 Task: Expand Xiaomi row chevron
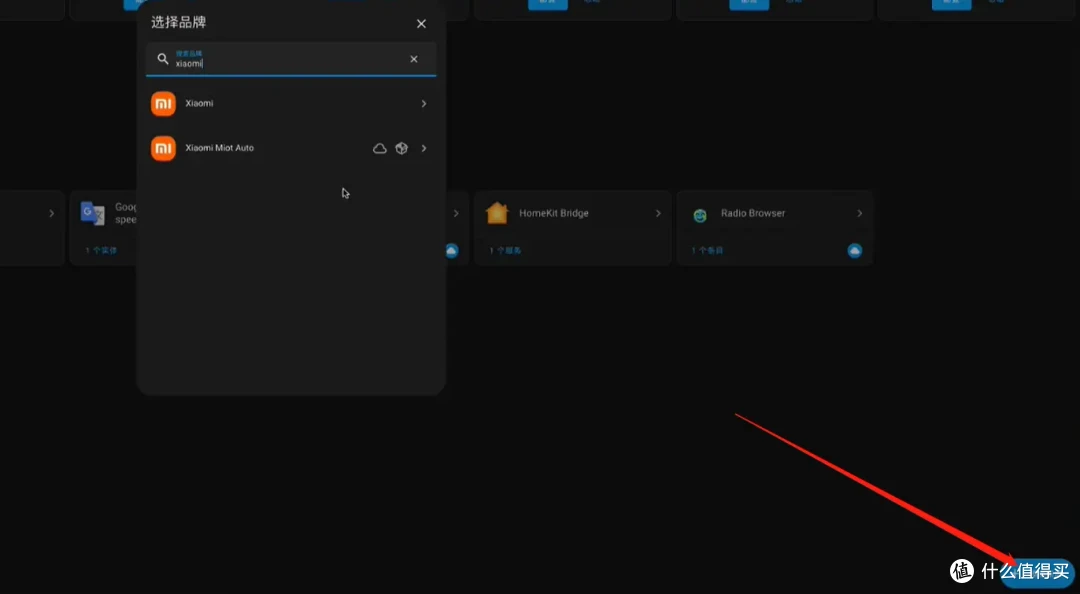(x=424, y=103)
